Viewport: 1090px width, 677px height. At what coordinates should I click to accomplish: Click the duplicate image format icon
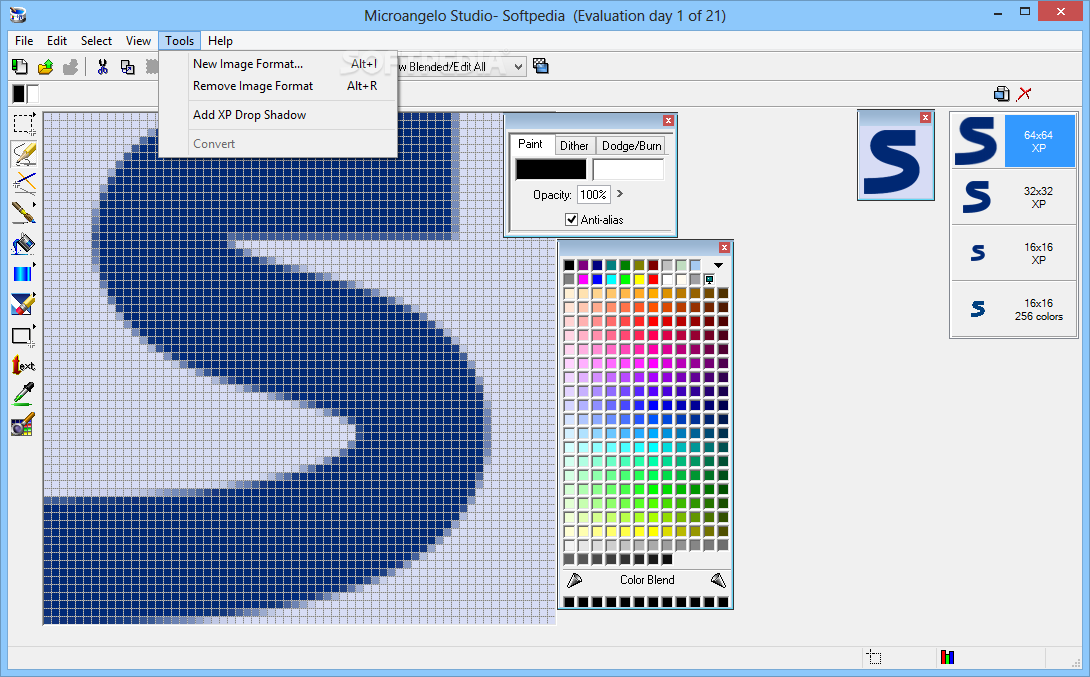tap(1002, 94)
